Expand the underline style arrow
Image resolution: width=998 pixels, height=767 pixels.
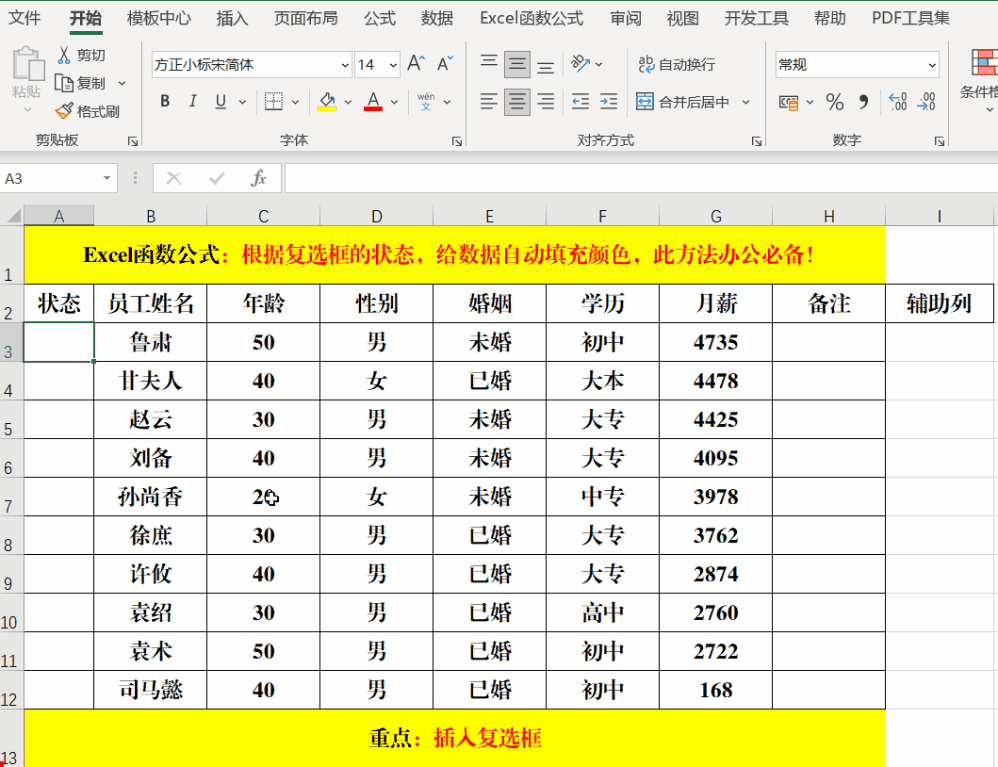[242, 101]
